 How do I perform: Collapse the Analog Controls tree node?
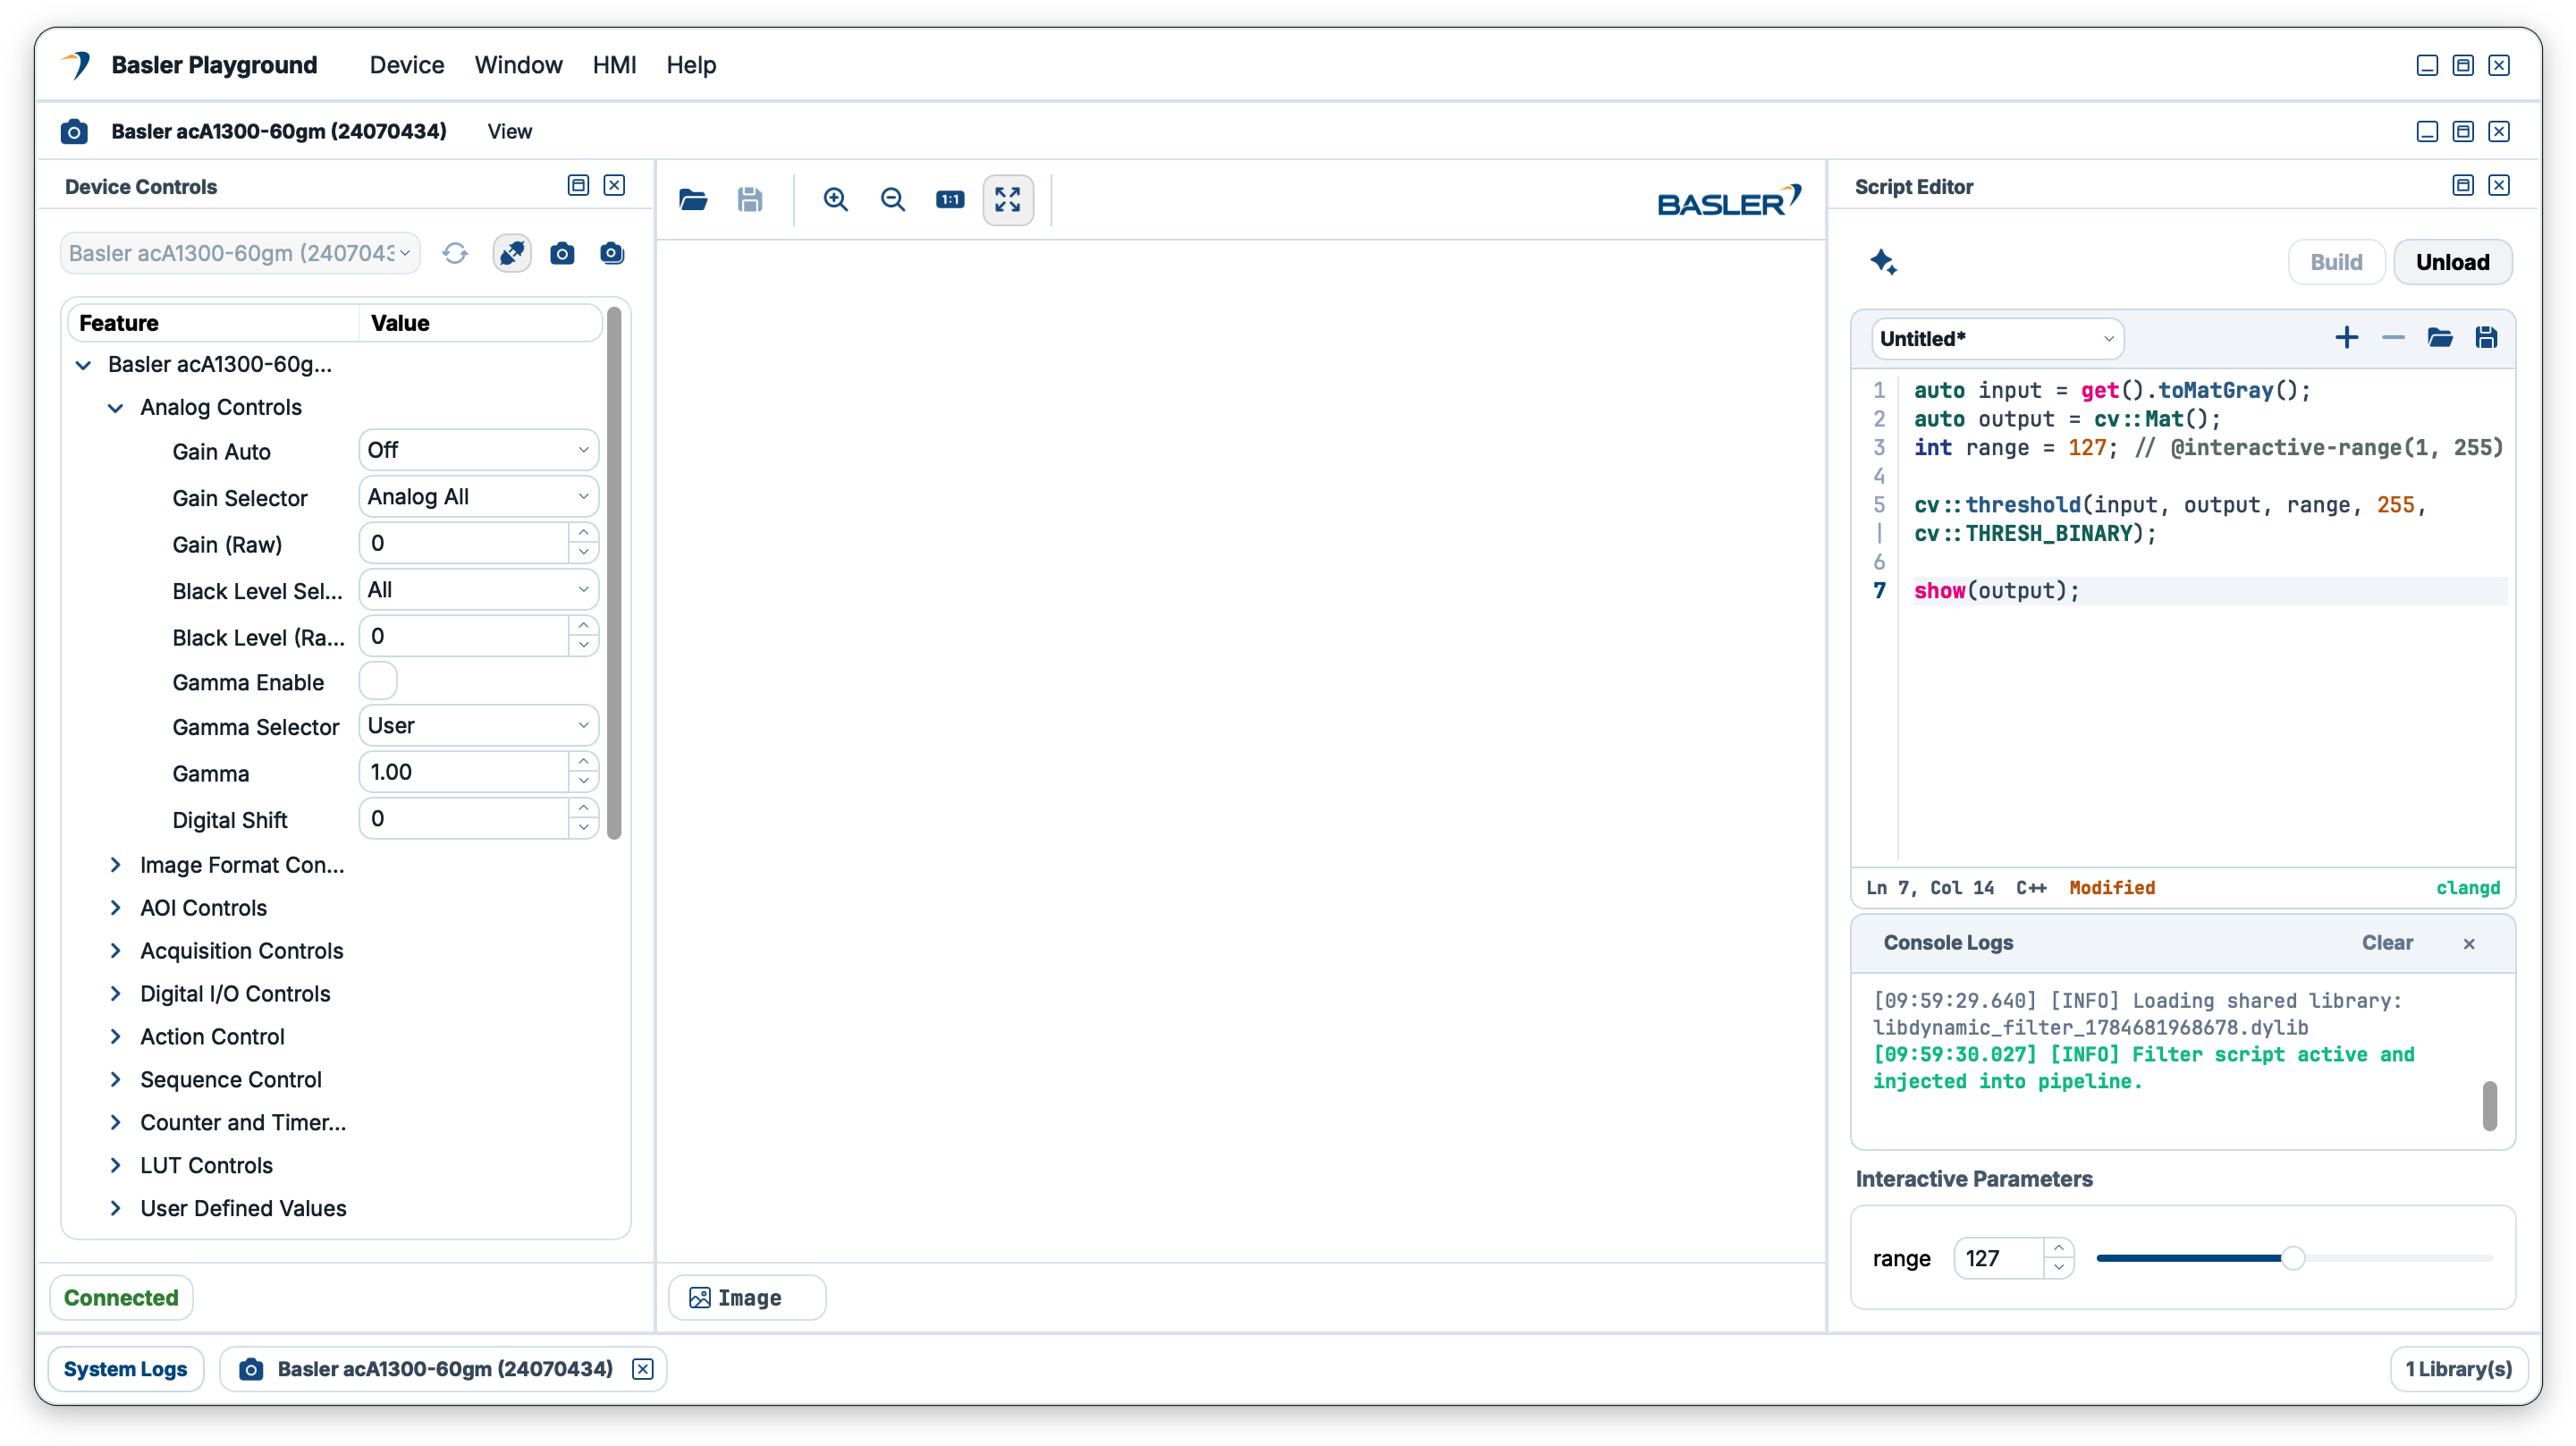coord(116,407)
